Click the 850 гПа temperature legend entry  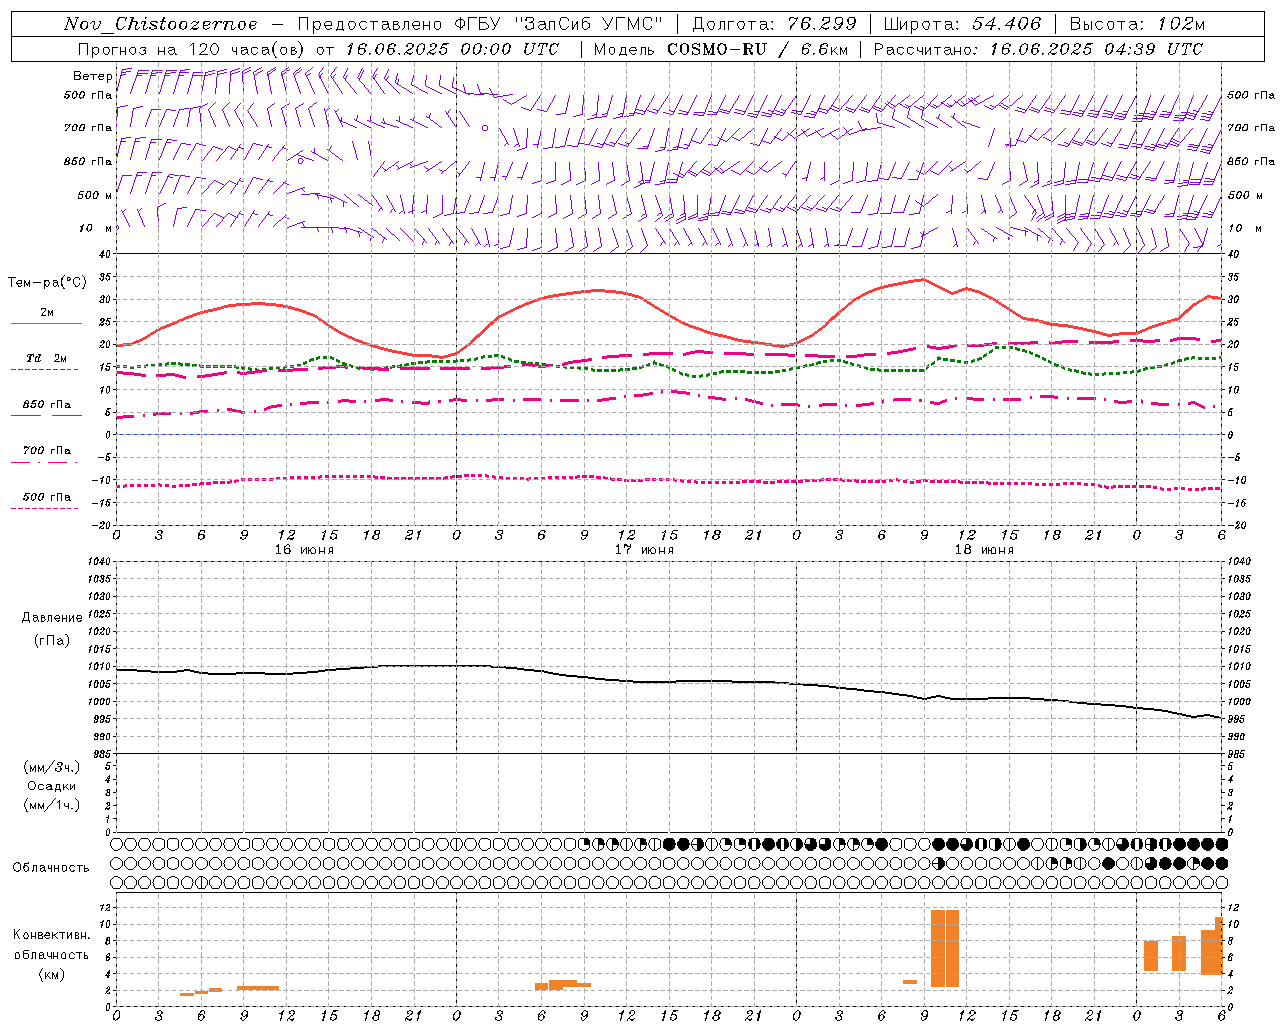(x=46, y=405)
